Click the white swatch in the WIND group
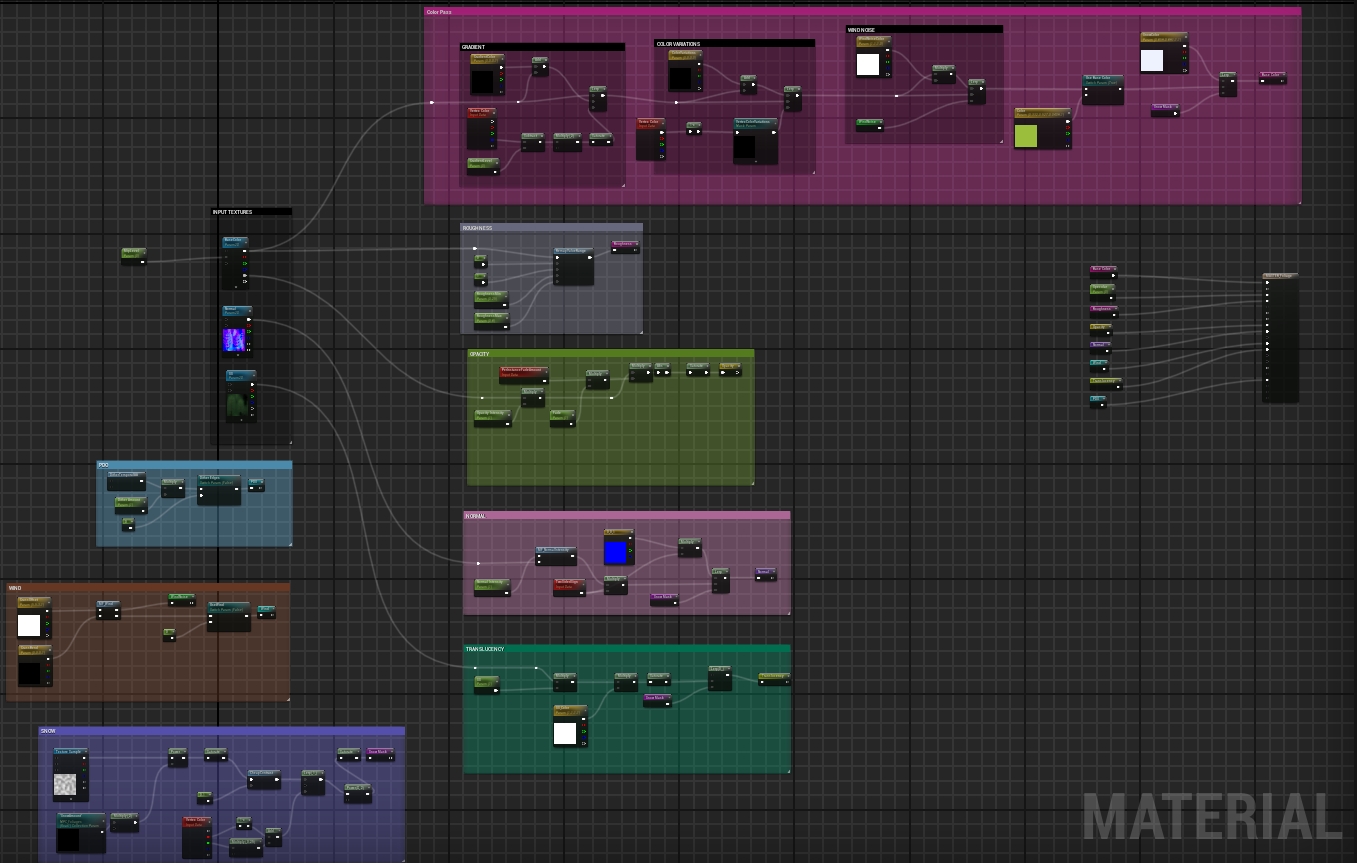The height and width of the screenshot is (863, 1357). 29,626
